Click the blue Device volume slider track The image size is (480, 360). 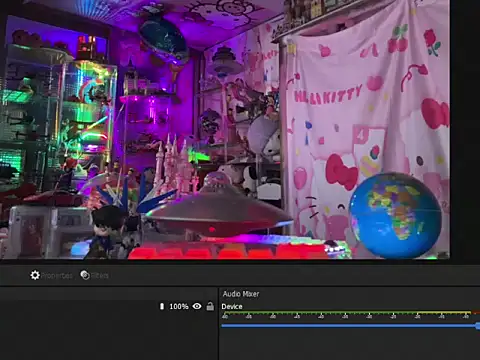pyautogui.click(x=349, y=326)
